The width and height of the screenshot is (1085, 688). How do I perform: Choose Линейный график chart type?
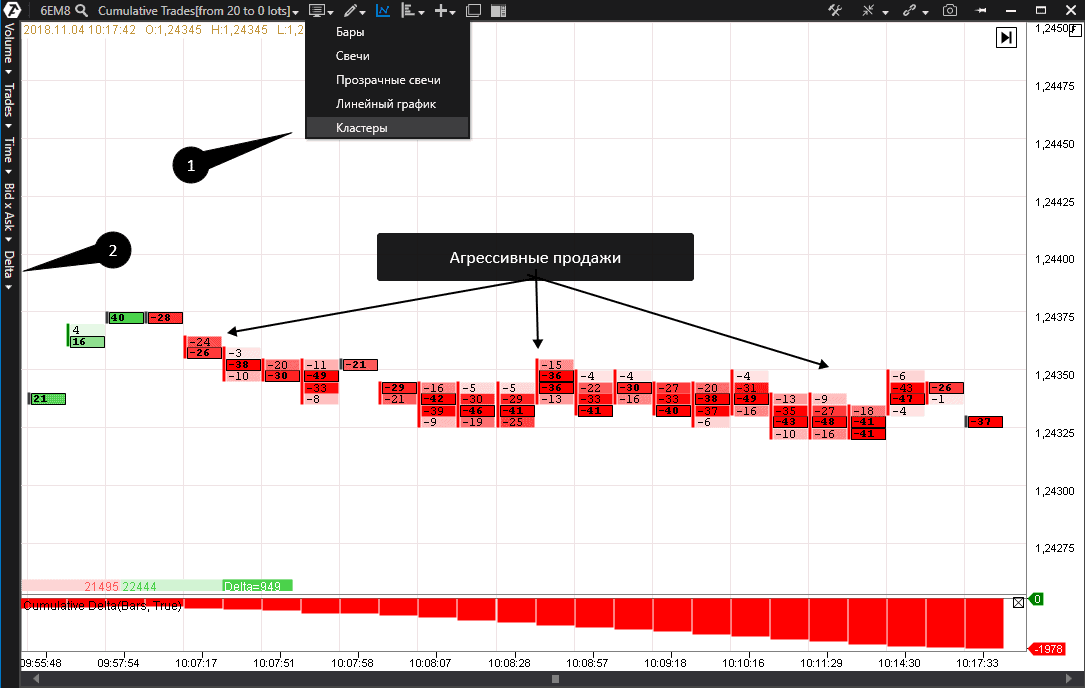pyautogui.click(x=388, y=104)
